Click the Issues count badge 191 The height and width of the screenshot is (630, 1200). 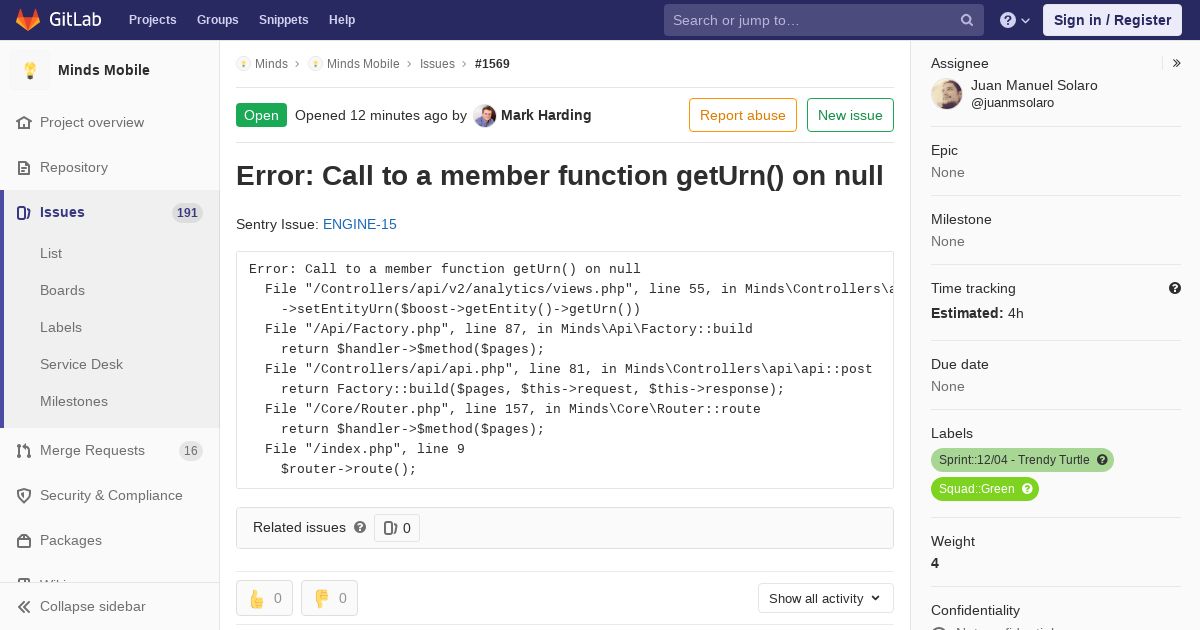(x=187, y=212)
